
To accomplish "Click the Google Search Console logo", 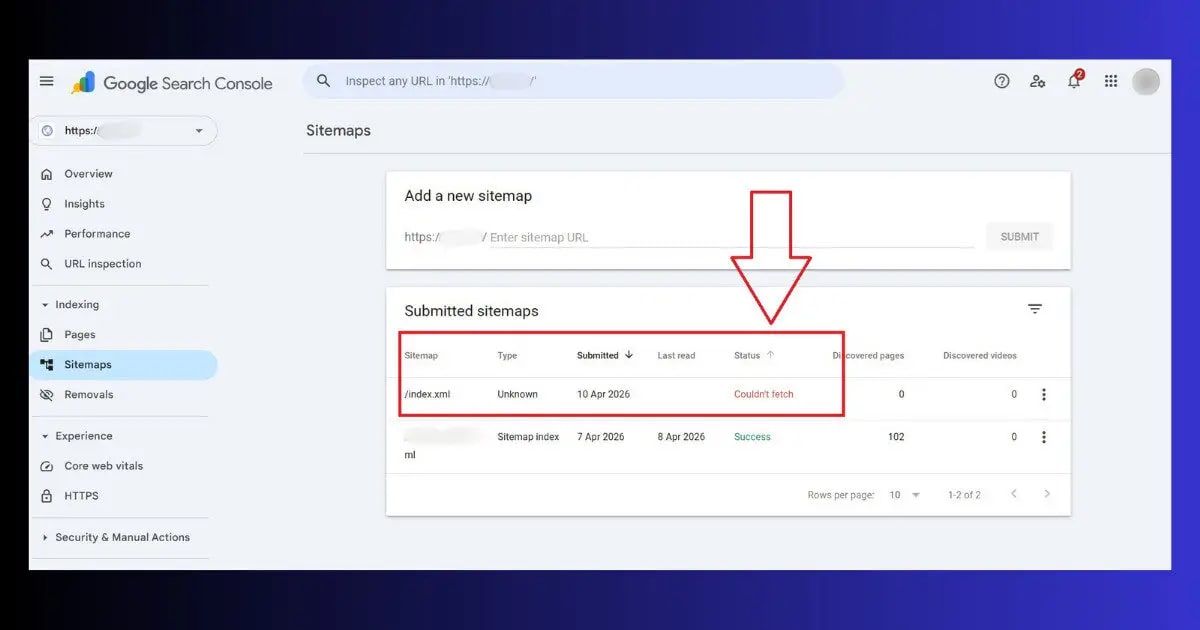I will tap(170, 83).
